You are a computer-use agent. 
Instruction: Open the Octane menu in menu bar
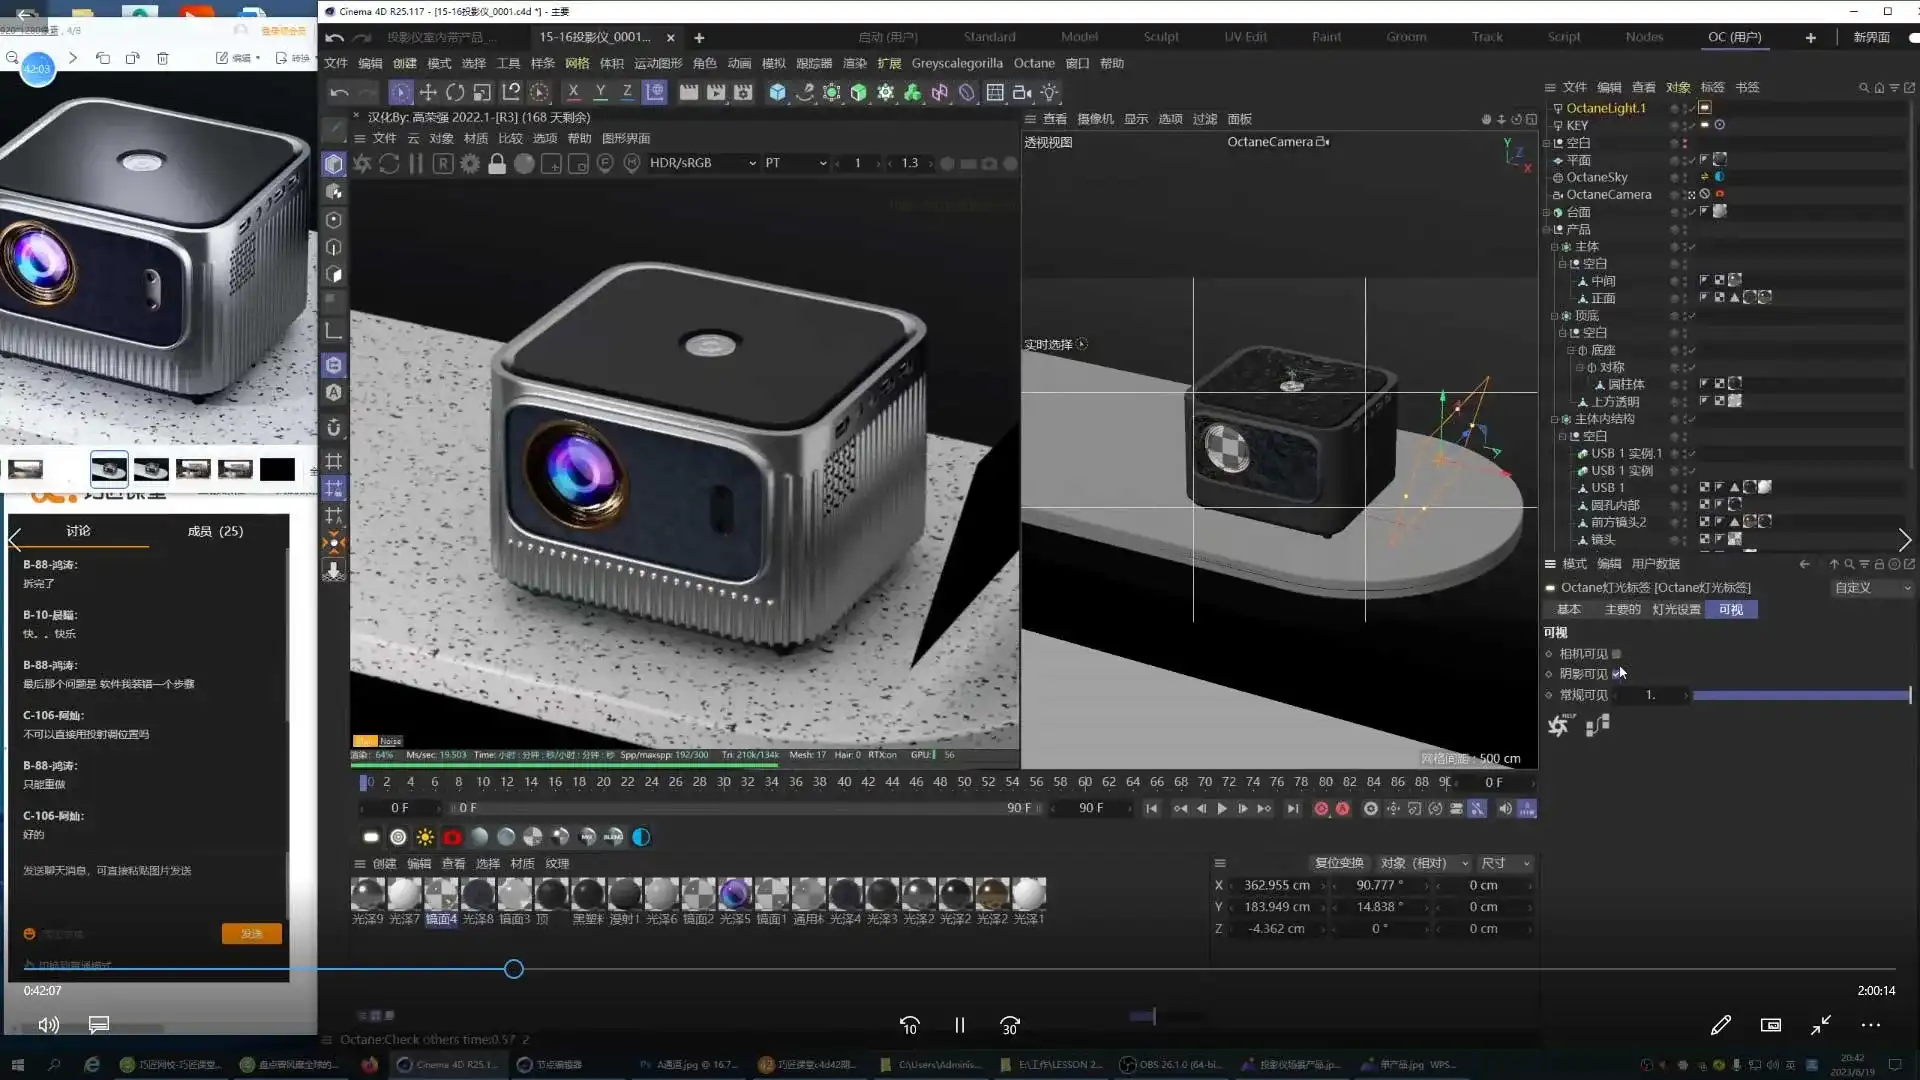coord(1034,63)
